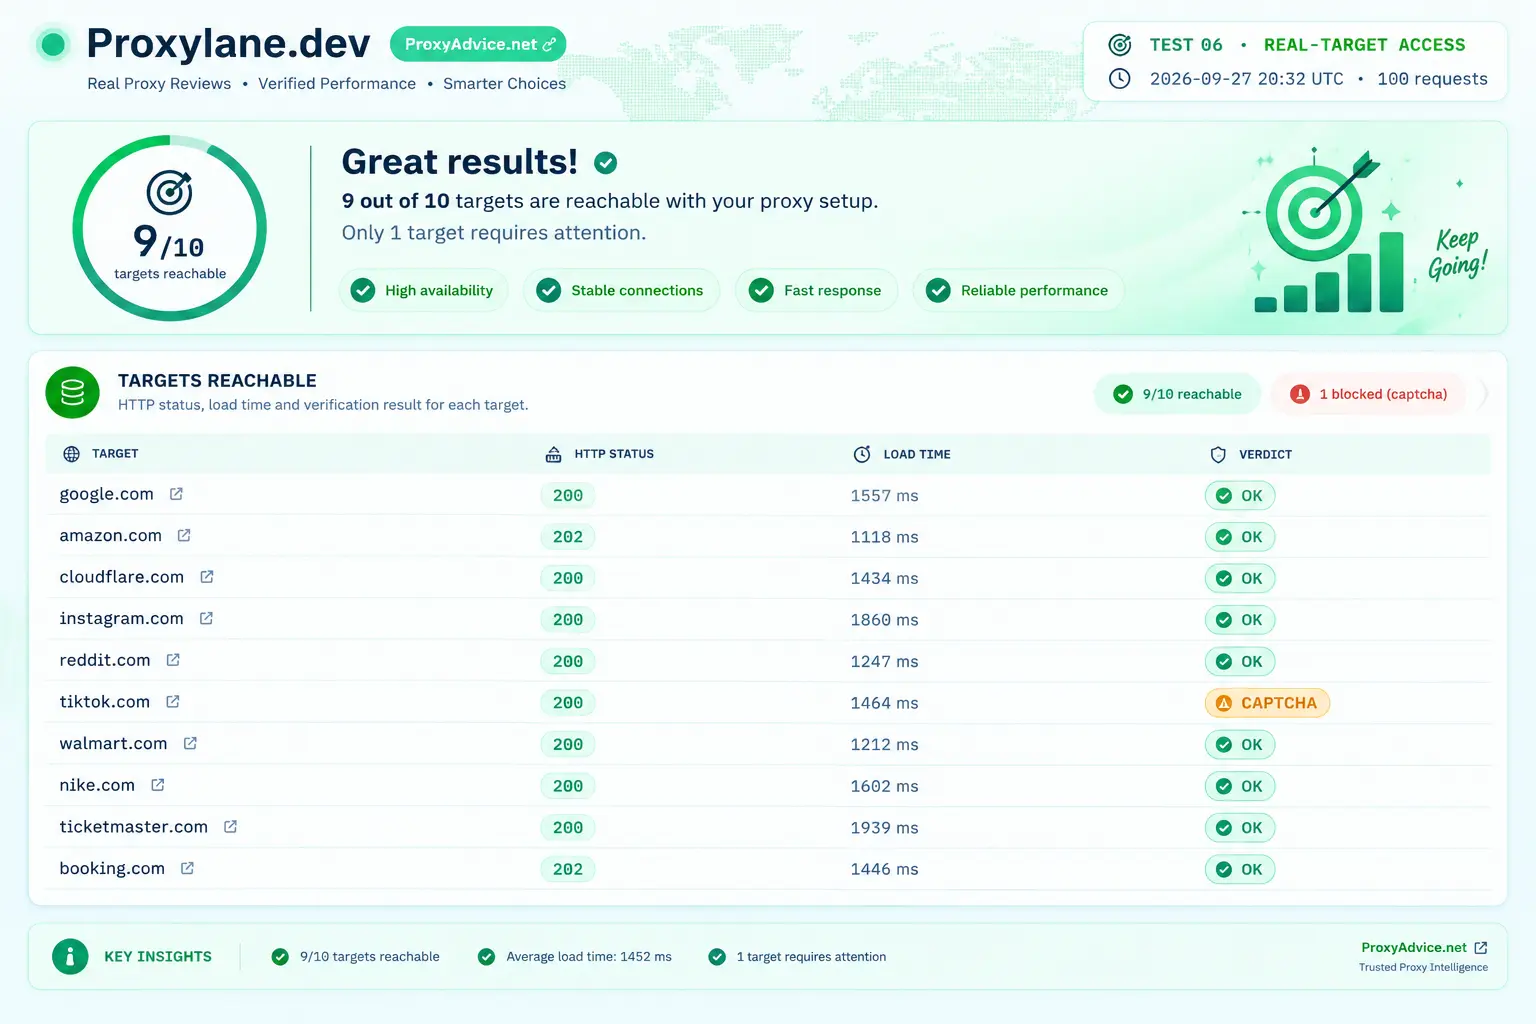Open cloudflare.com external link icon

tap(207, 577)
